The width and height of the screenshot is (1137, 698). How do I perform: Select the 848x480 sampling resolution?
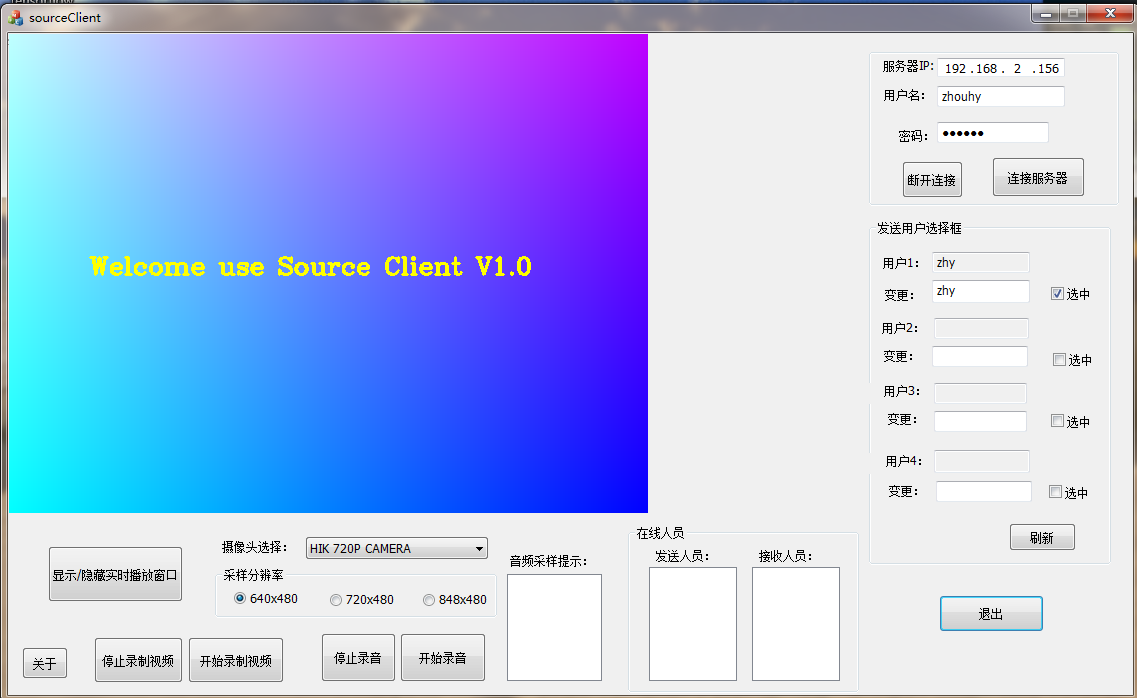(429, 600)
